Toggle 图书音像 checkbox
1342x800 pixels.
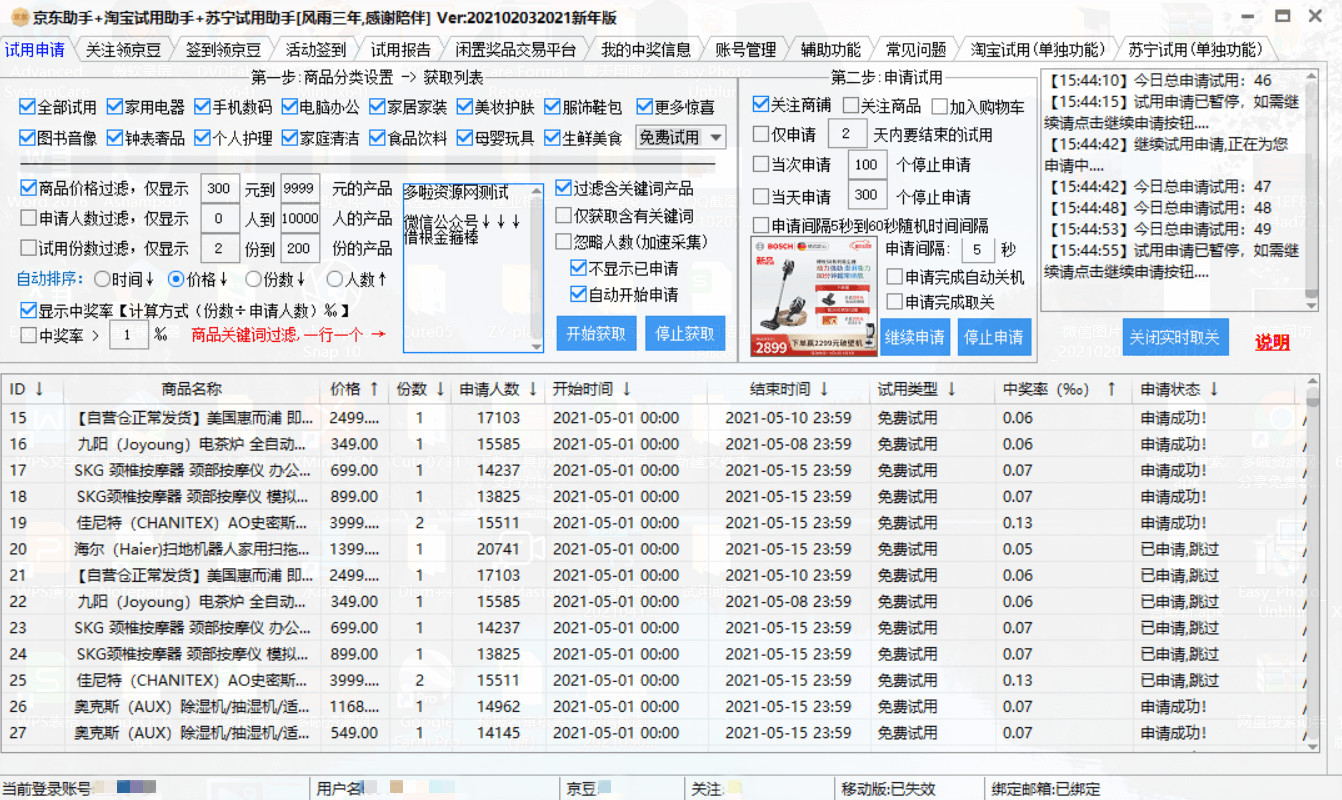(58, 138)
